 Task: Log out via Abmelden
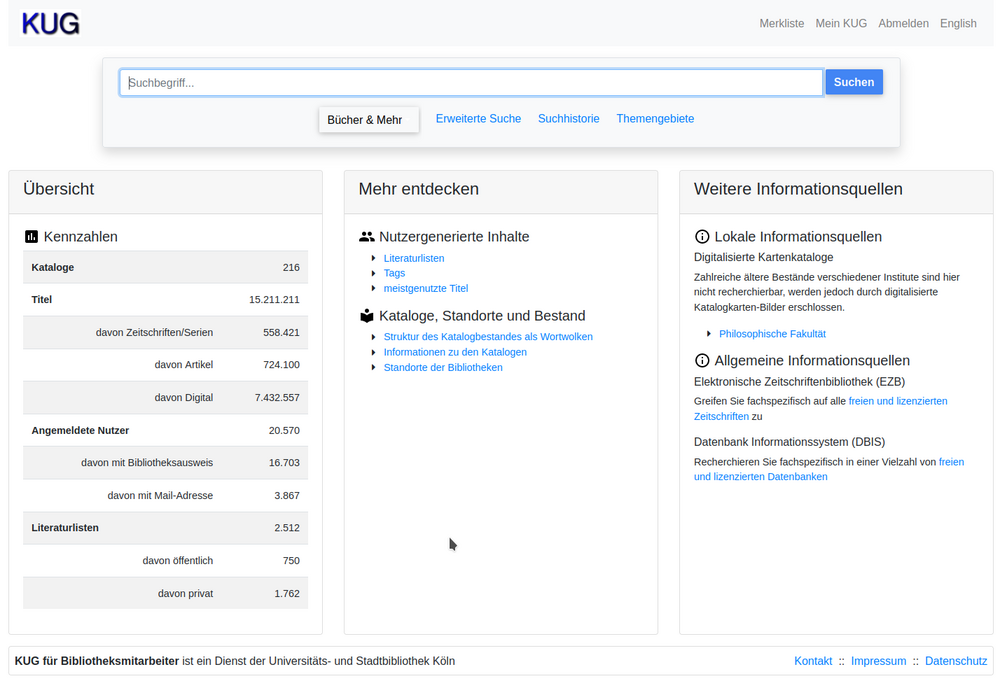[x=903, y=24]
